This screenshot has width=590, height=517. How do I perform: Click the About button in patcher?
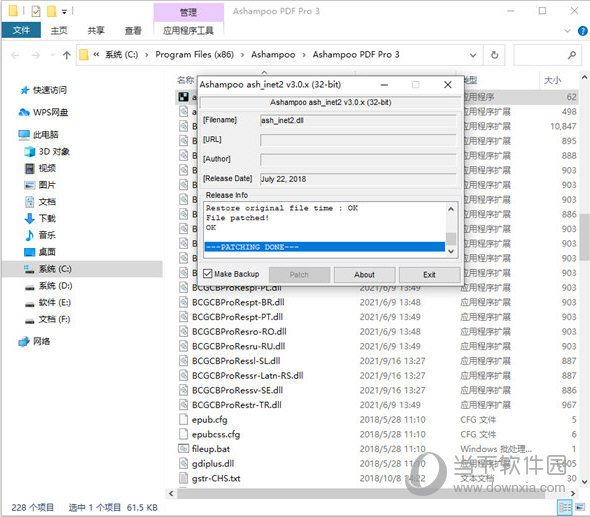(x=364, y=275)
